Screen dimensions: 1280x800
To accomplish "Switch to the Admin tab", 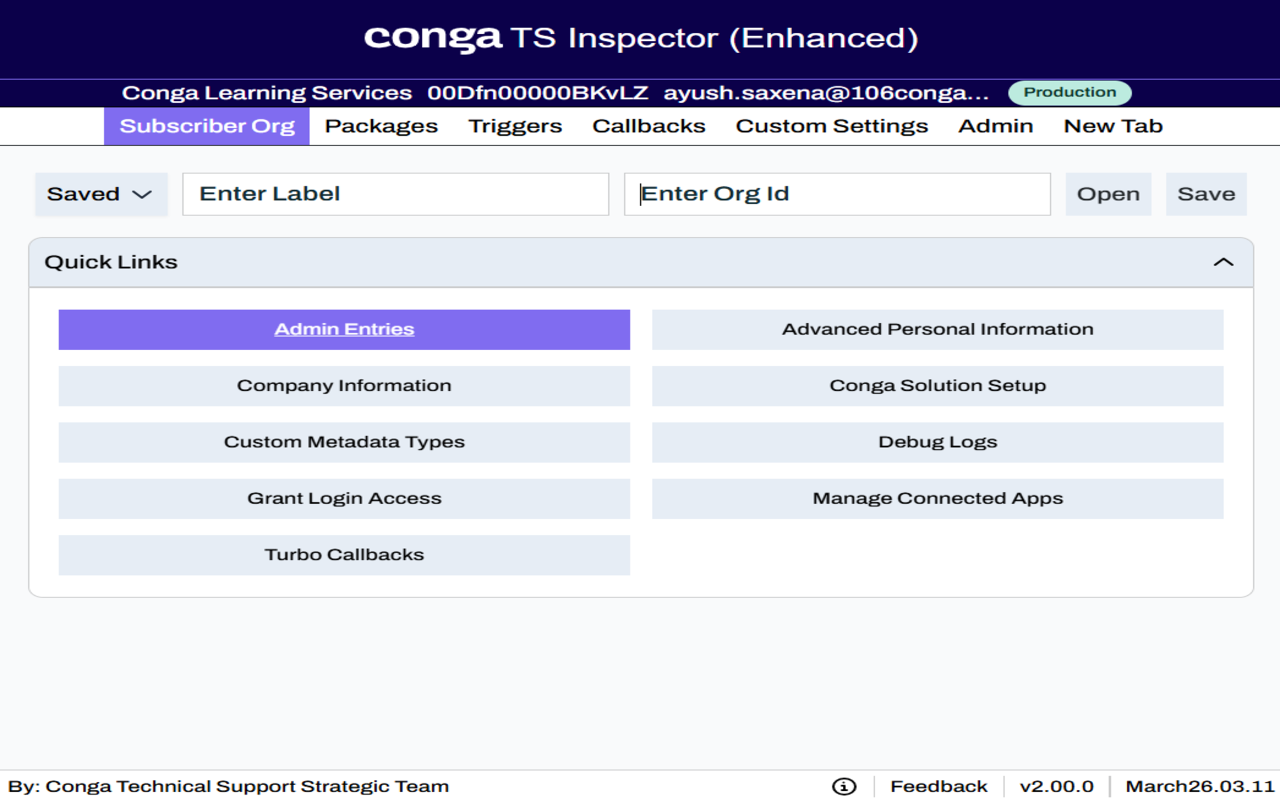I will coord(996,126).
